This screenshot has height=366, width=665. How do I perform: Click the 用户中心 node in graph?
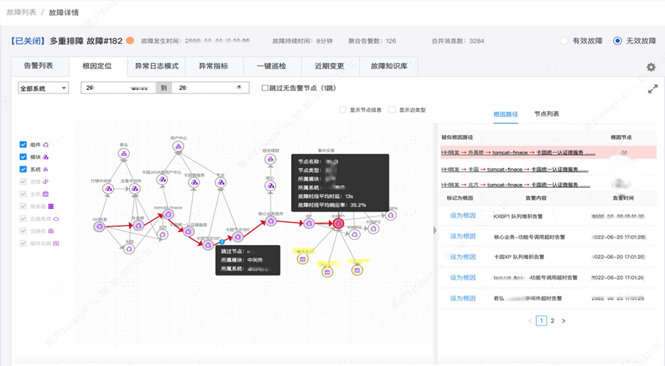click(178, 147)
